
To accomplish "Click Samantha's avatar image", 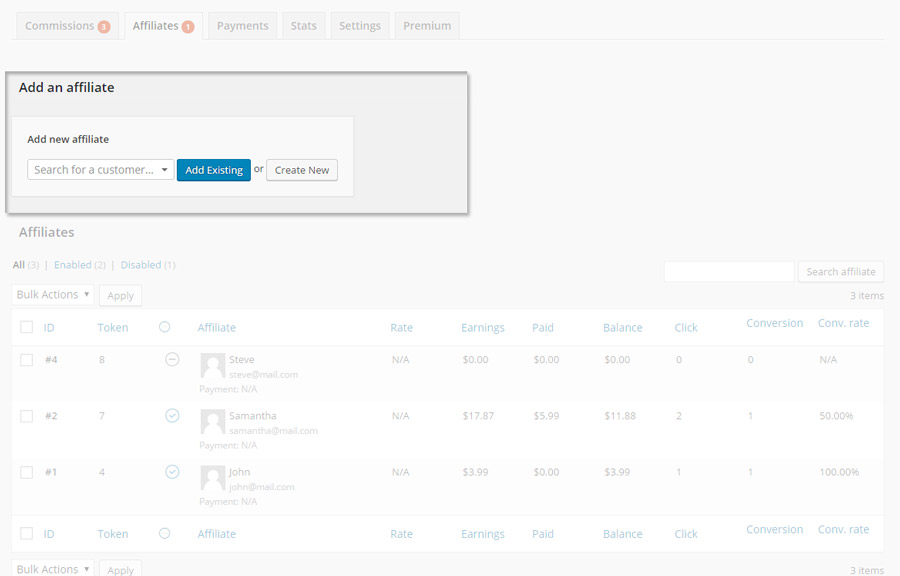I will tap(212, 421).
